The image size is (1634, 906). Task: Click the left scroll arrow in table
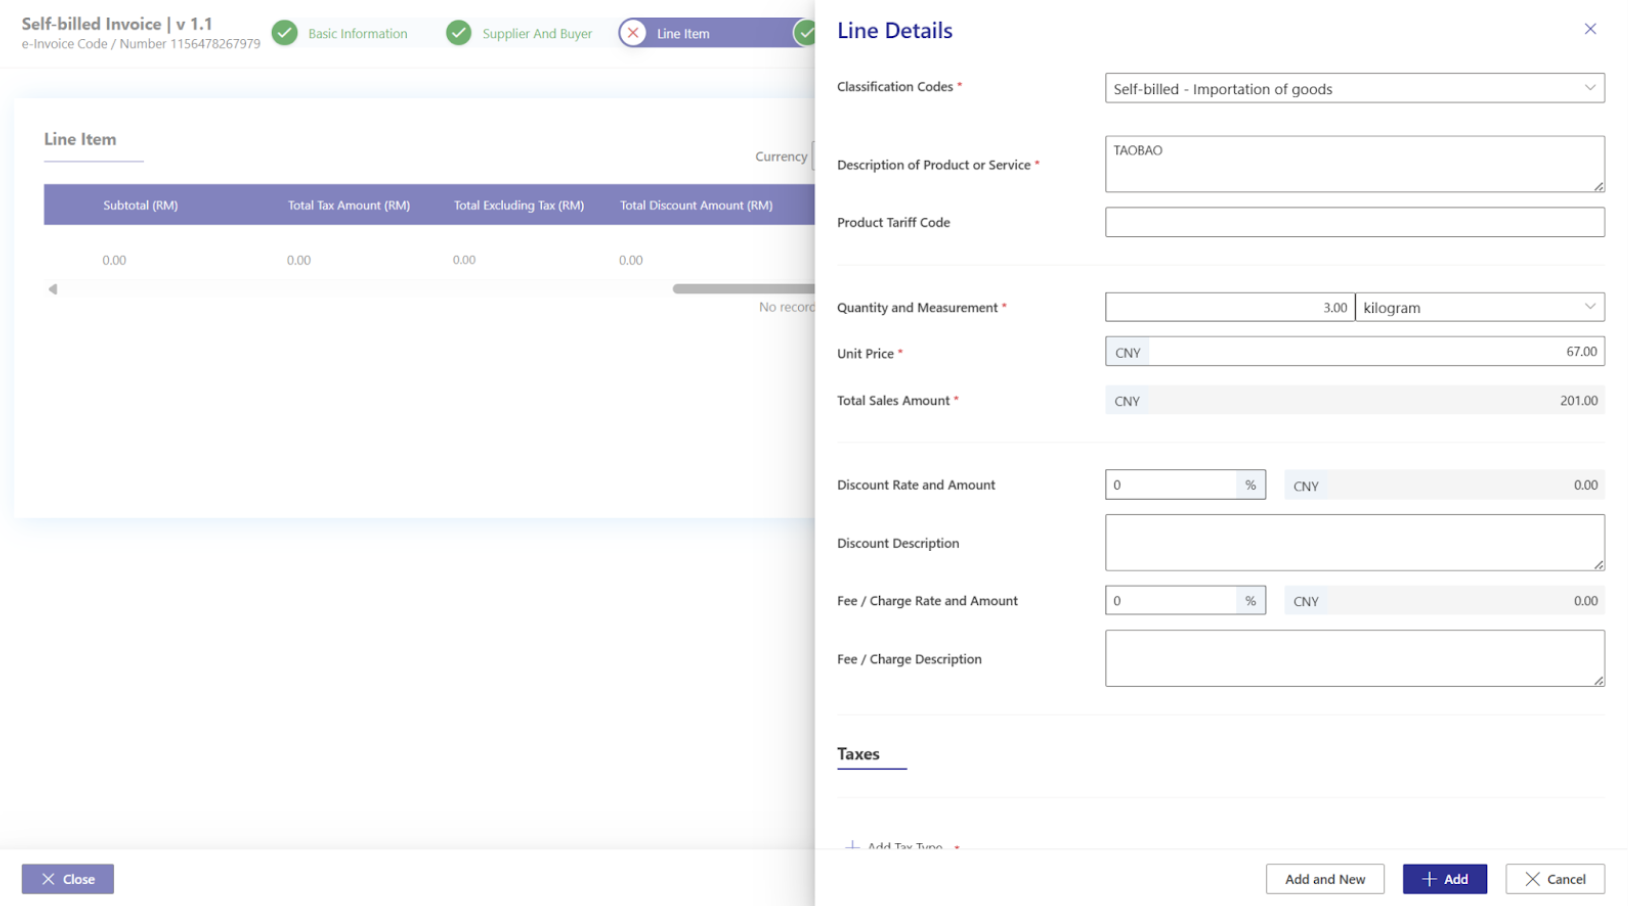(53, 289)
